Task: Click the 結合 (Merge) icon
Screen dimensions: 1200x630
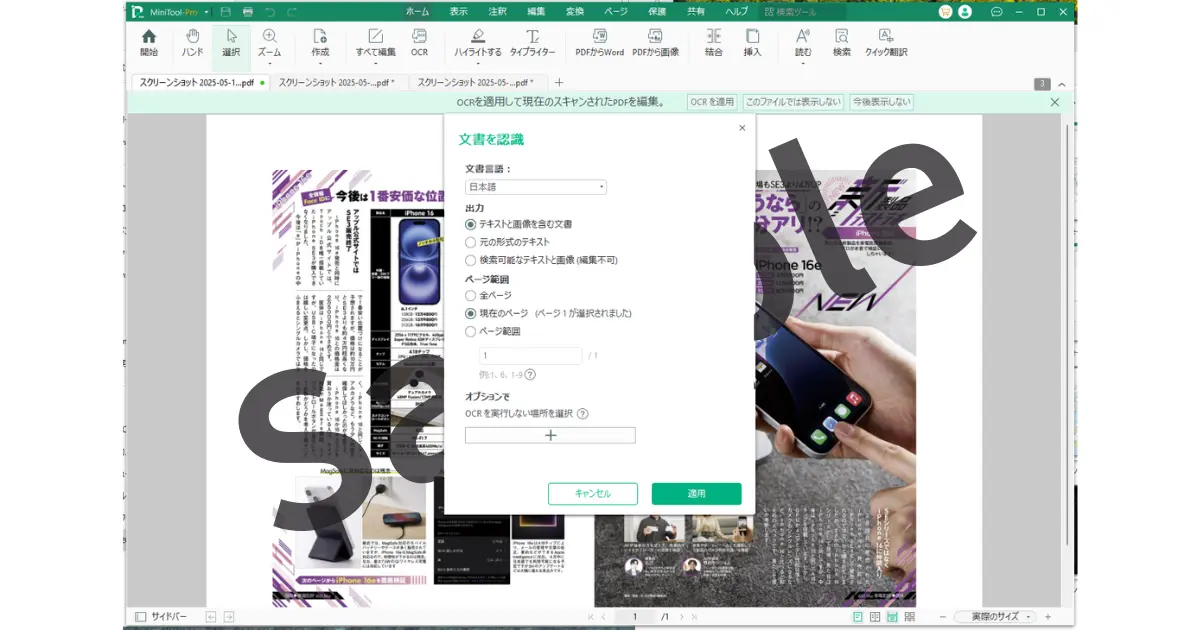Action: tap(713, 43)
